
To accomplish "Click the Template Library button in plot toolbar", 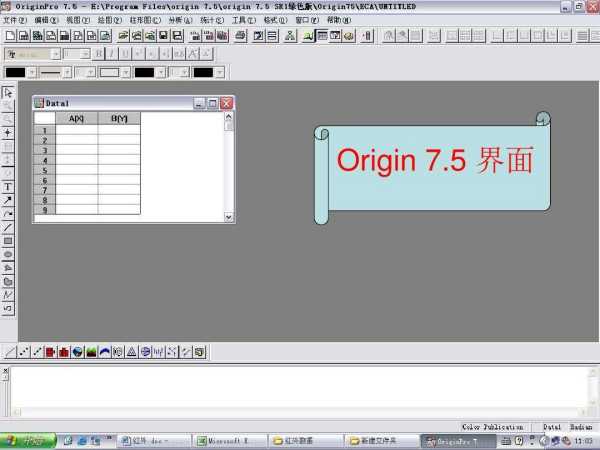I will click(x=199, y=352).
